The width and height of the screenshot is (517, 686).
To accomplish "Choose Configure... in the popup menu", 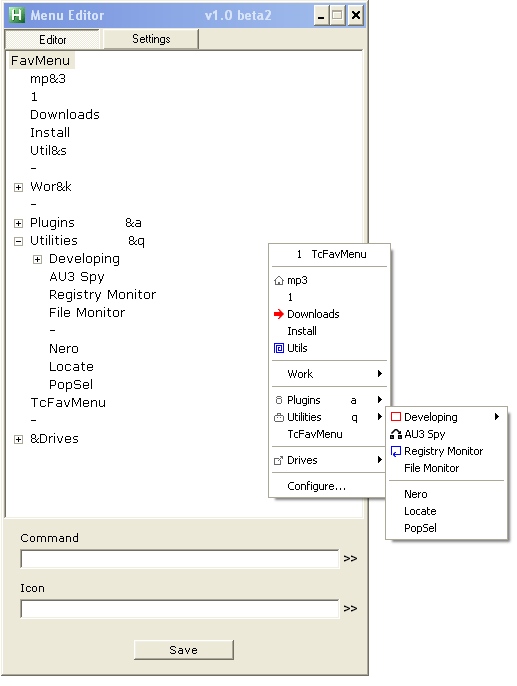I will (317, 486).
